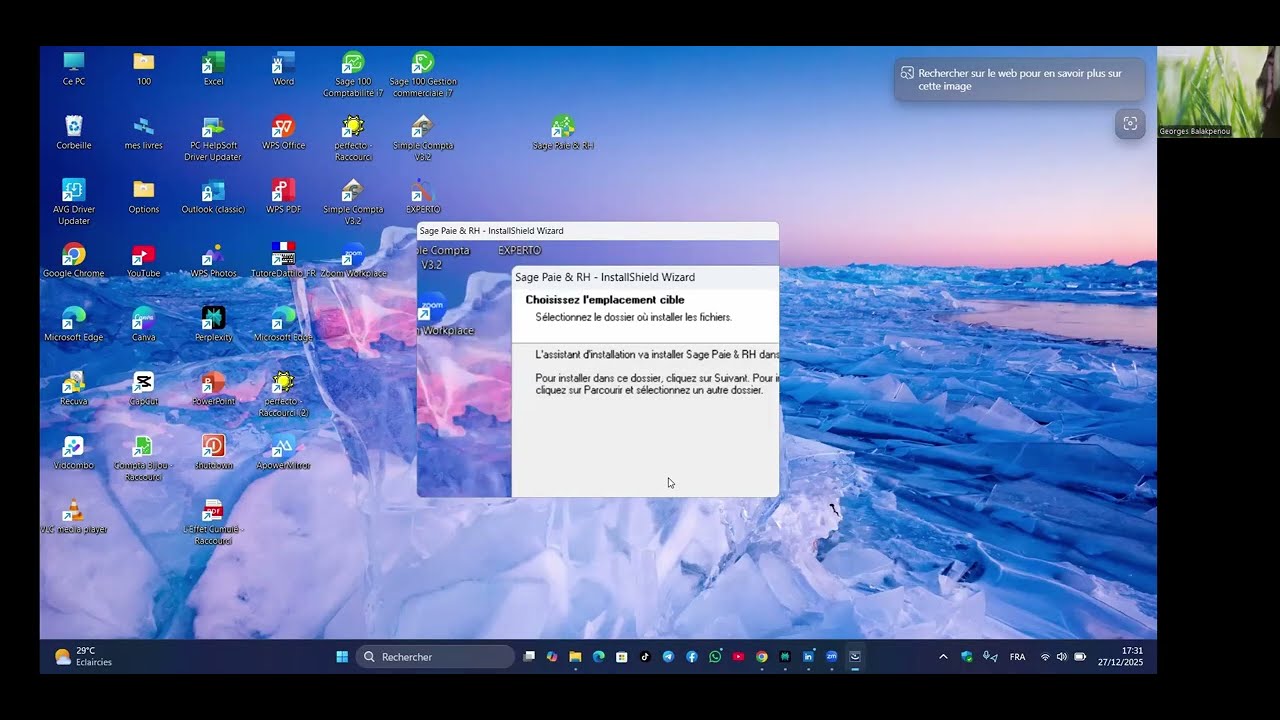Open the Options folder on desktop
This screenshot has width=1280, height=720.
(x=144, y=196)
